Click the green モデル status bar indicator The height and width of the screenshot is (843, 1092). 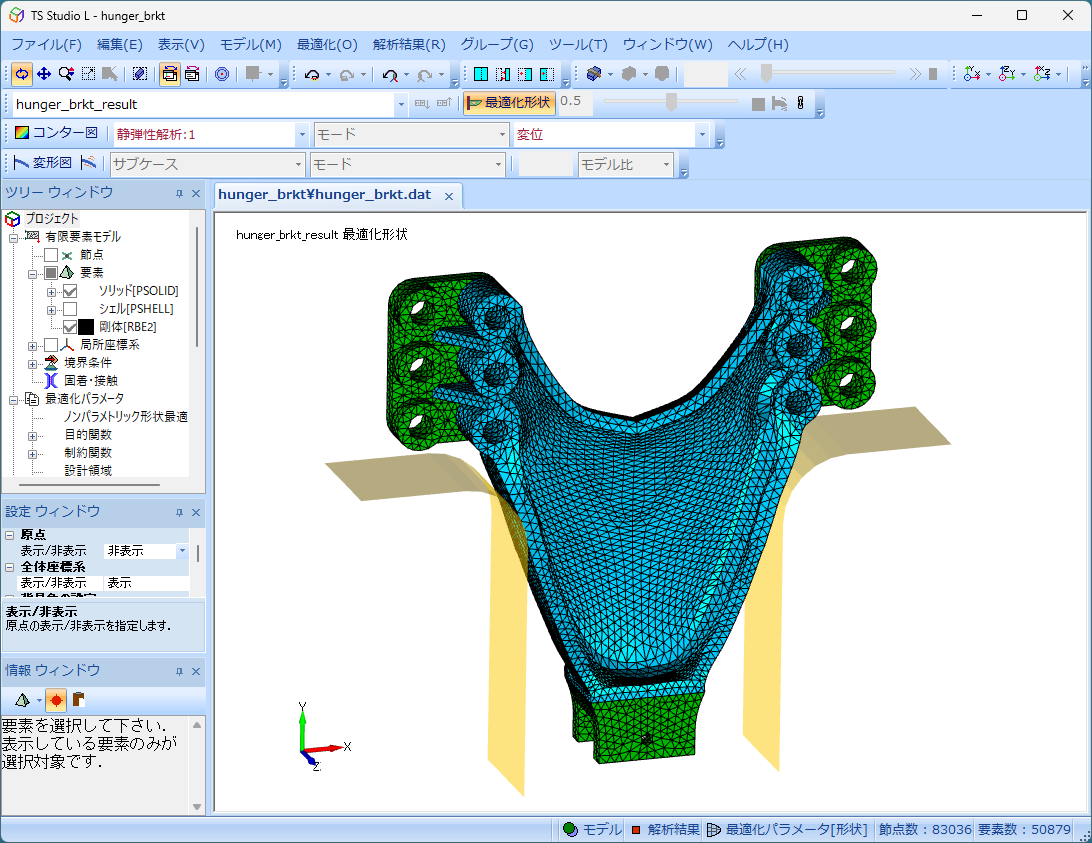pyautogui.click(x=591, y=829)
